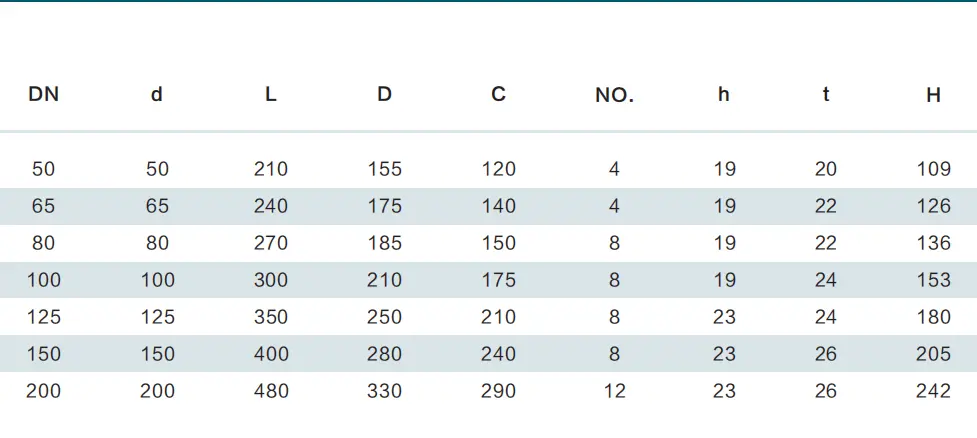
Task: Select the D value 185
Action: (x=384, y=243)
